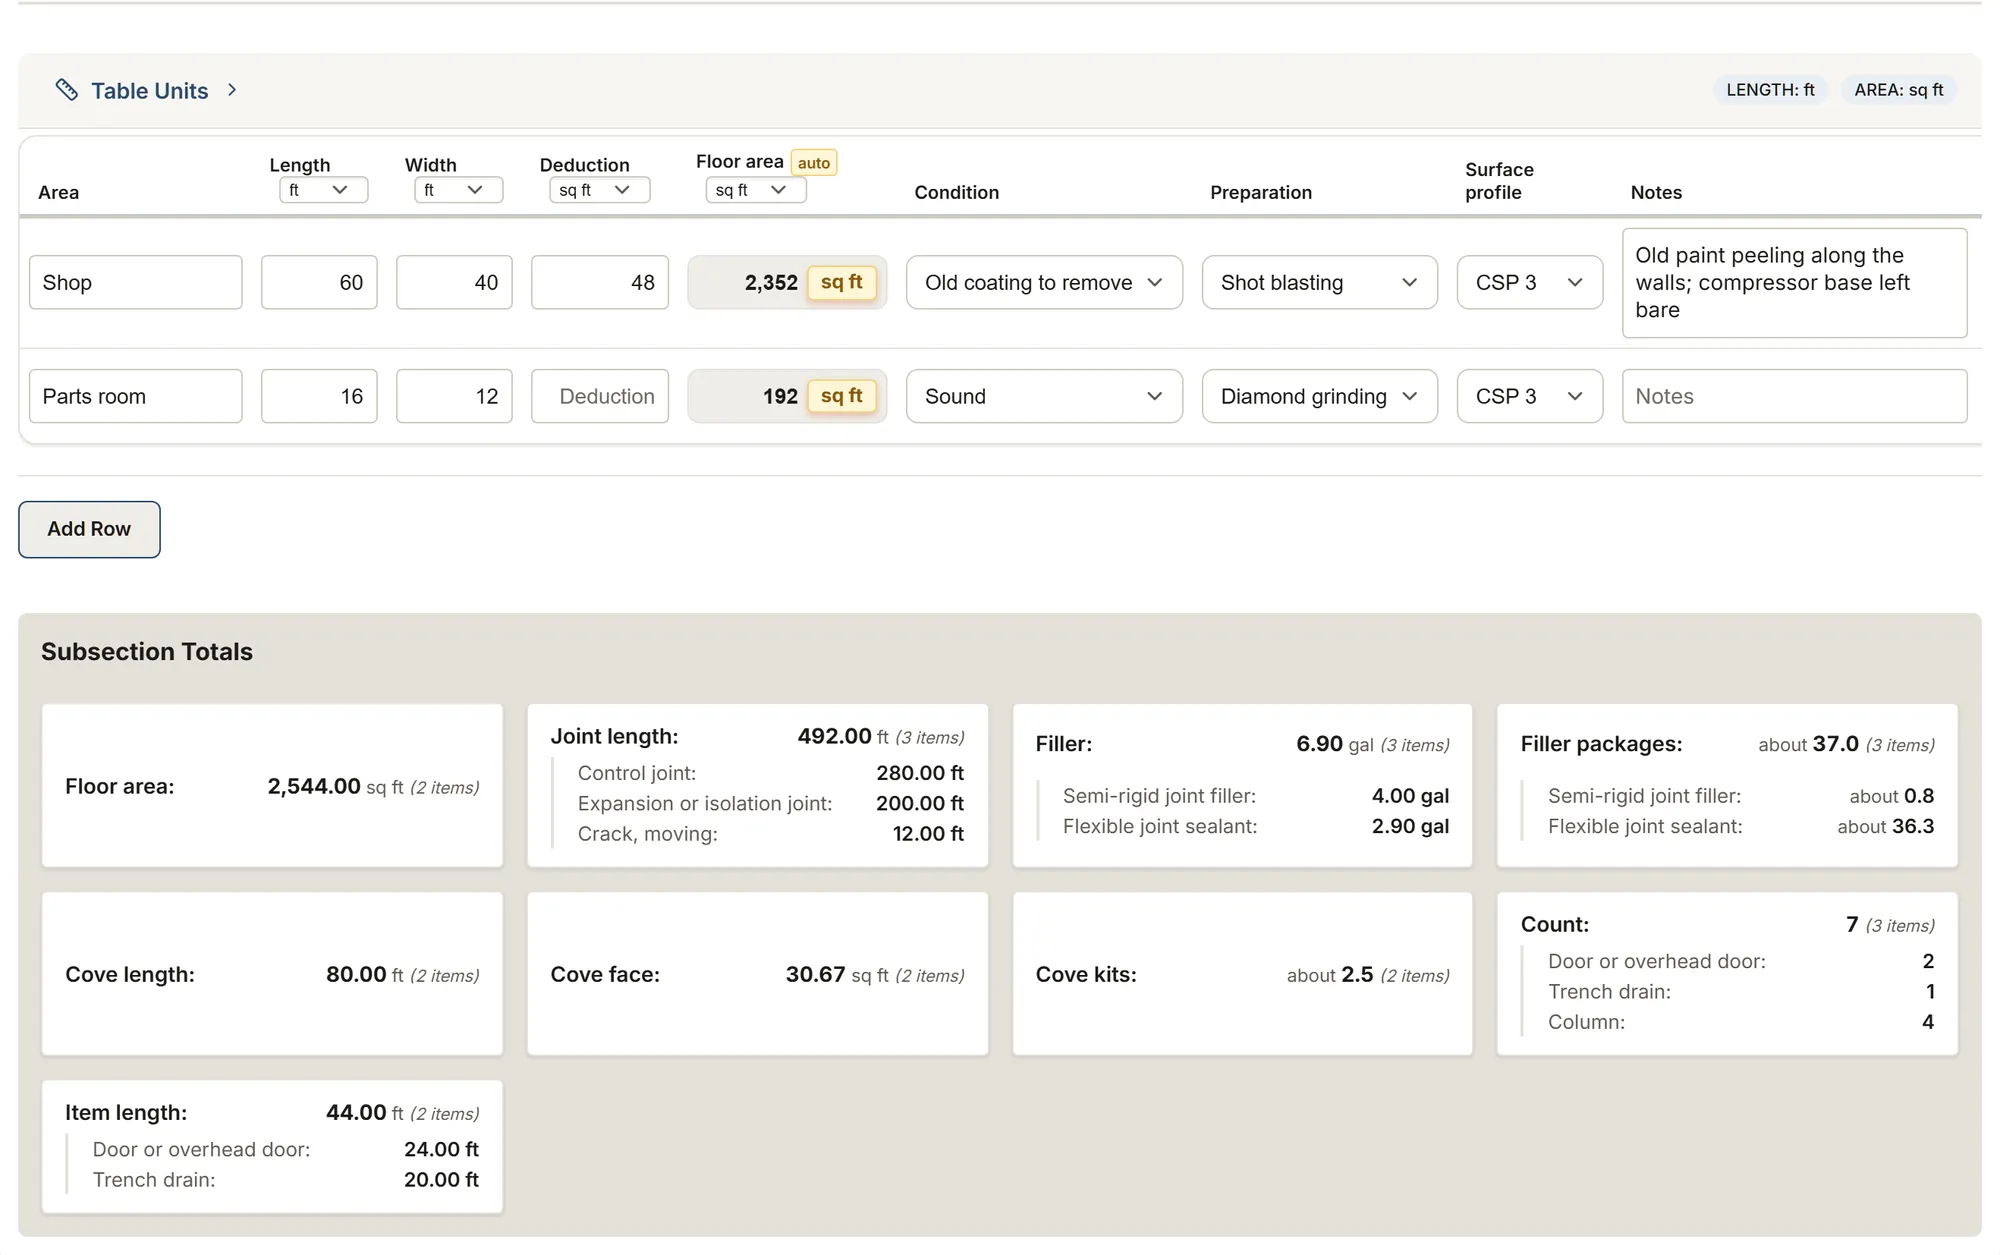
Task: Open the Old coating to remove dropdown
Action: (x=1044, y=282)
